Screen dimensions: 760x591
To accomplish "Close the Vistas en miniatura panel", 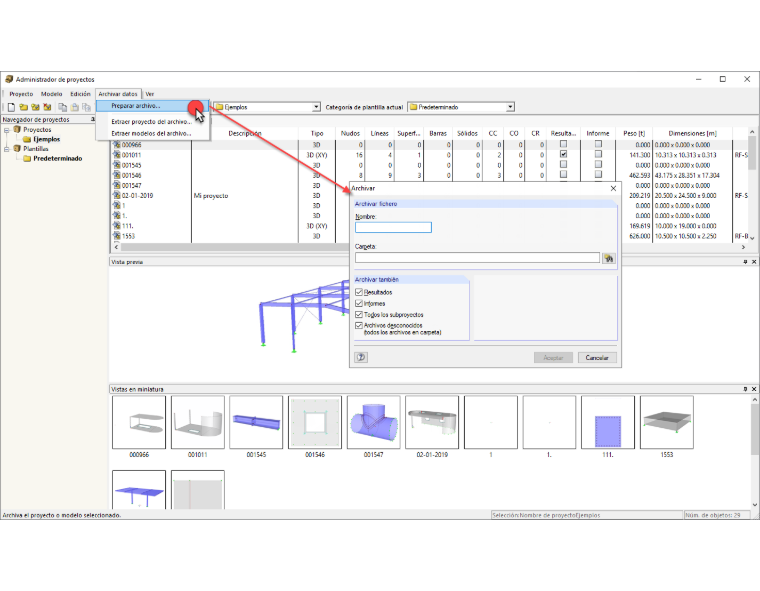I will tap(754, 389).
